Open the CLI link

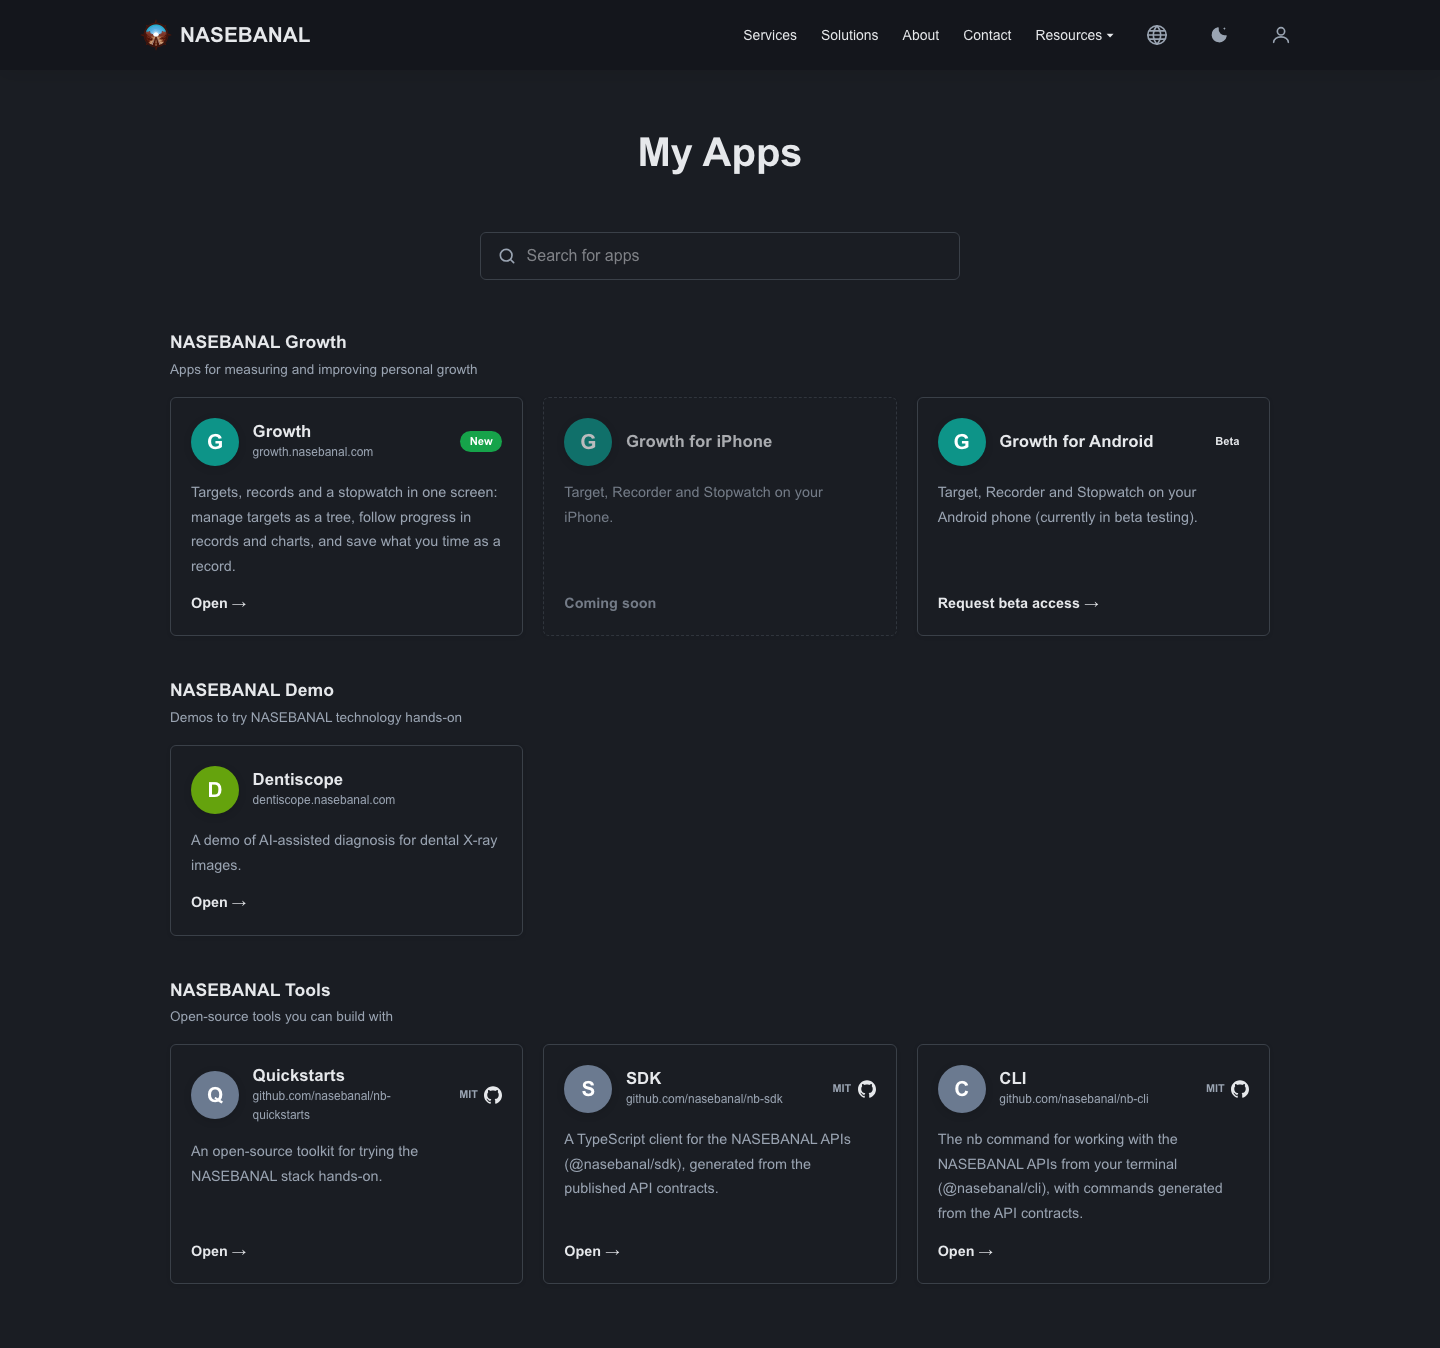965,1251
